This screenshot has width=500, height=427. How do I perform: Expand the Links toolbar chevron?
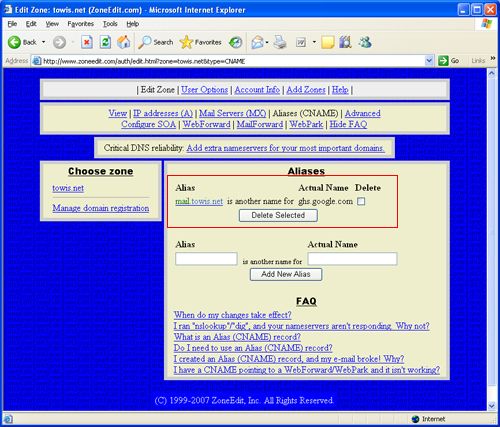point(493,59)
